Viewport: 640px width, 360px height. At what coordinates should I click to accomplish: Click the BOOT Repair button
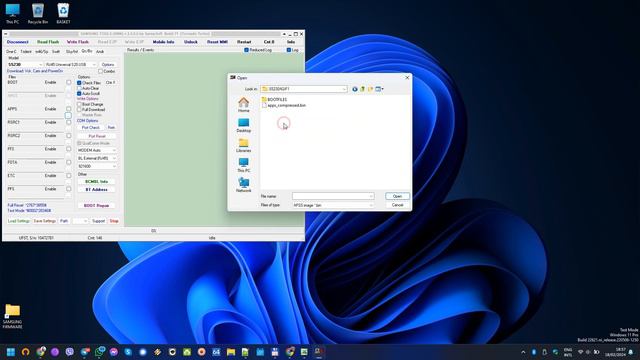click(x=97, y=206)
